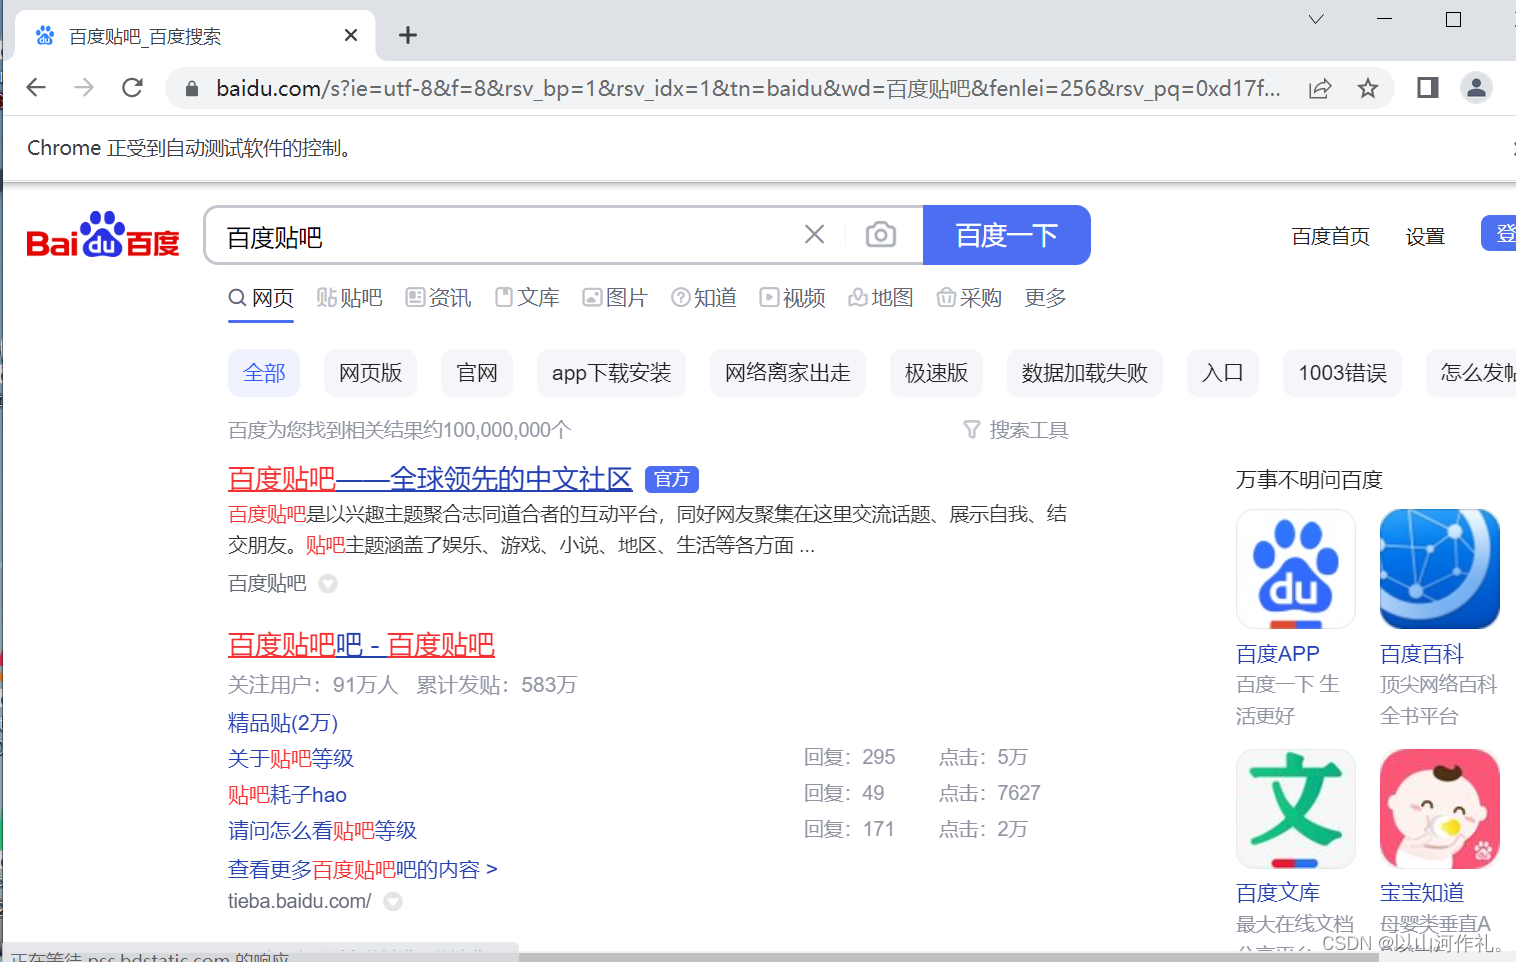Open the 百度百科 thumbnail
Viewport: 1516px width, 962px height.
click(x=1440, y=569)
